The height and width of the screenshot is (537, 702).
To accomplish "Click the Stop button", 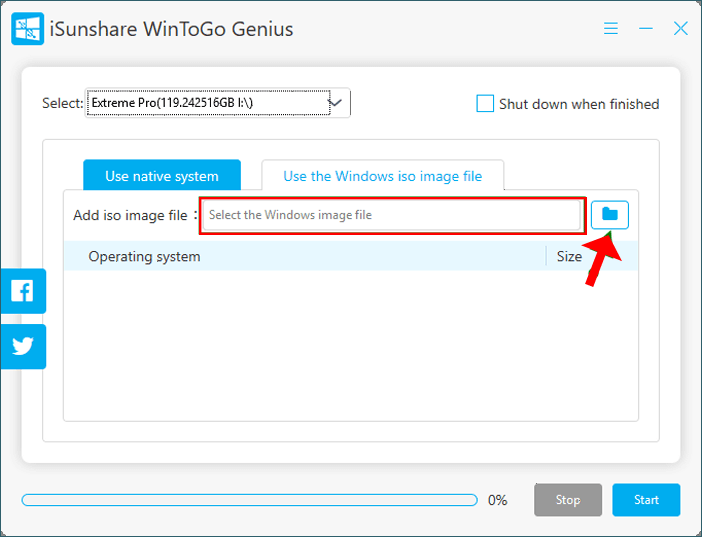I will (x=568, y=500).
